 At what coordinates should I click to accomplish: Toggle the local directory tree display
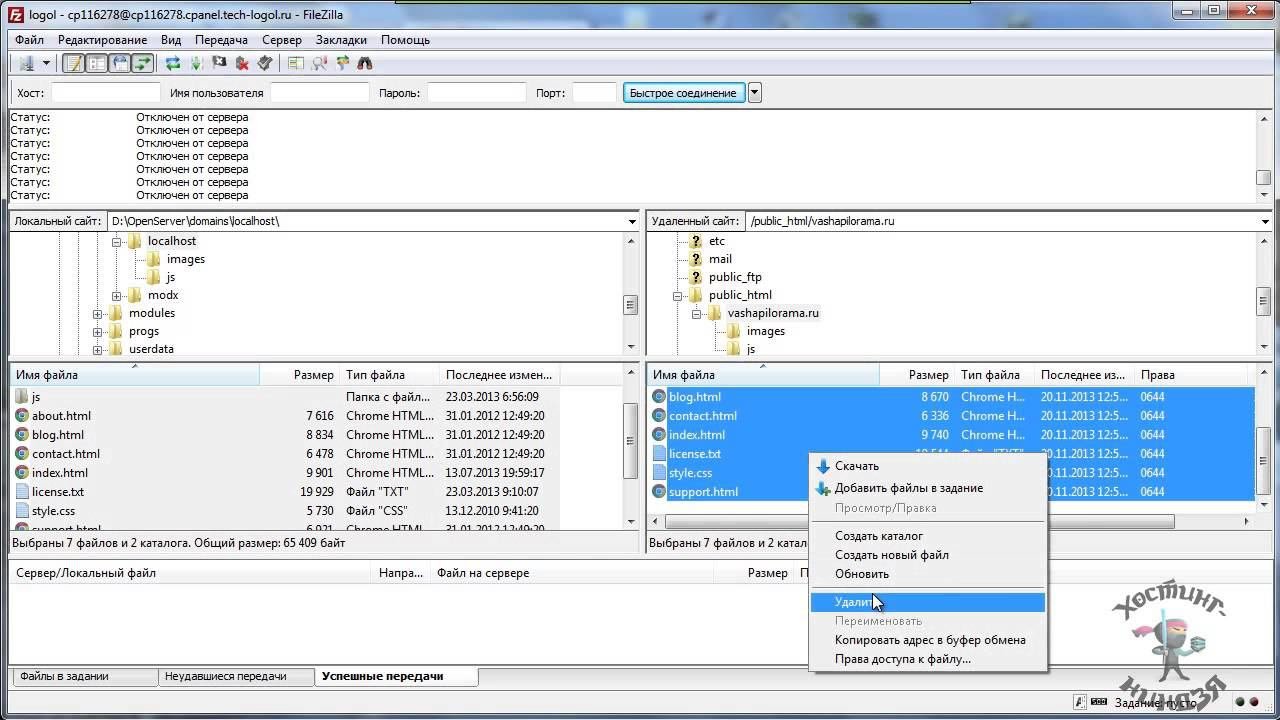coord(96,63)
